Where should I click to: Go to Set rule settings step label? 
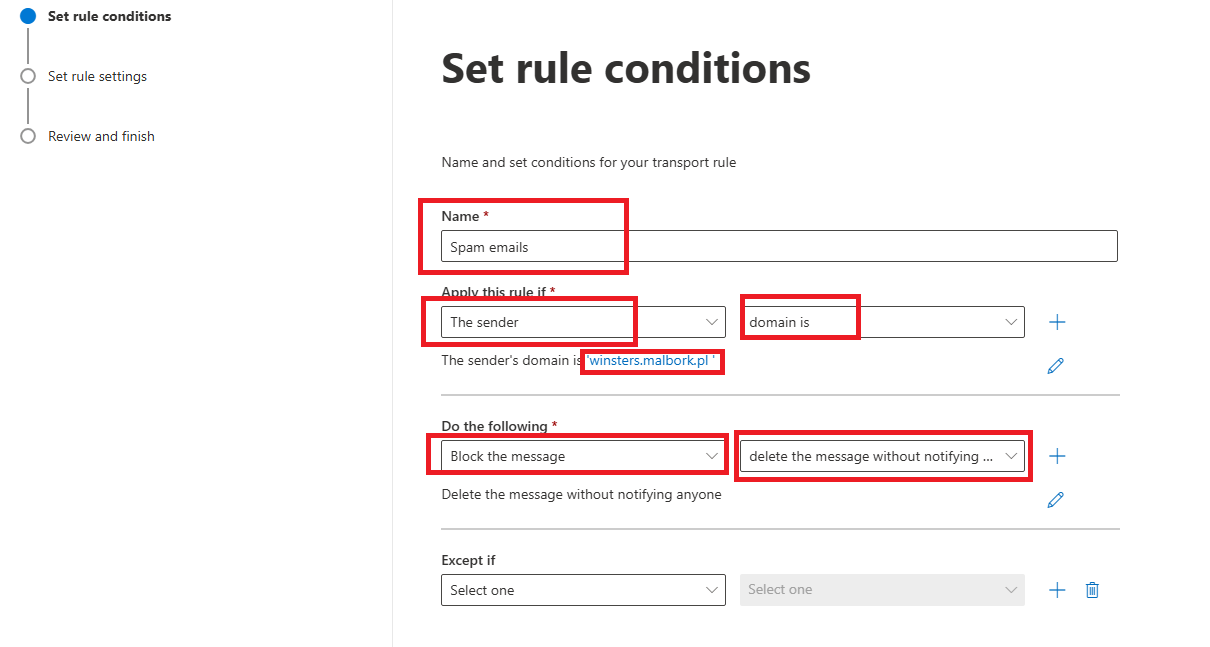click(x=97, y=76)
